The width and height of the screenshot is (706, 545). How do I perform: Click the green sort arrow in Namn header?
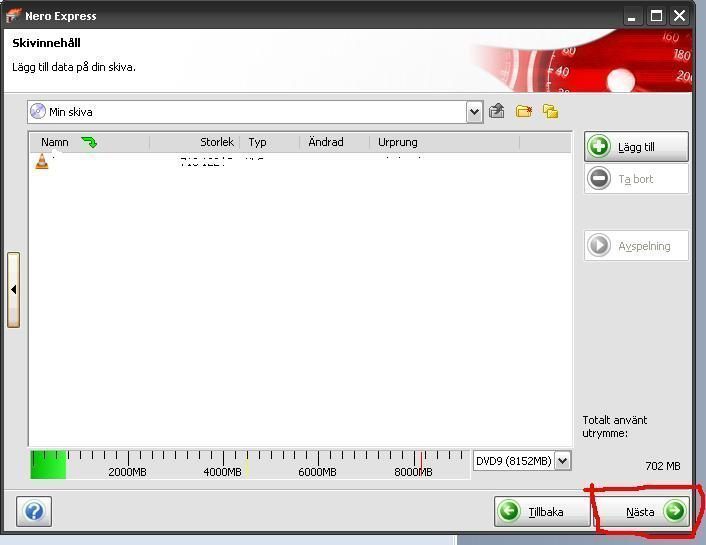pyautogui.click(x=89, y=142)
